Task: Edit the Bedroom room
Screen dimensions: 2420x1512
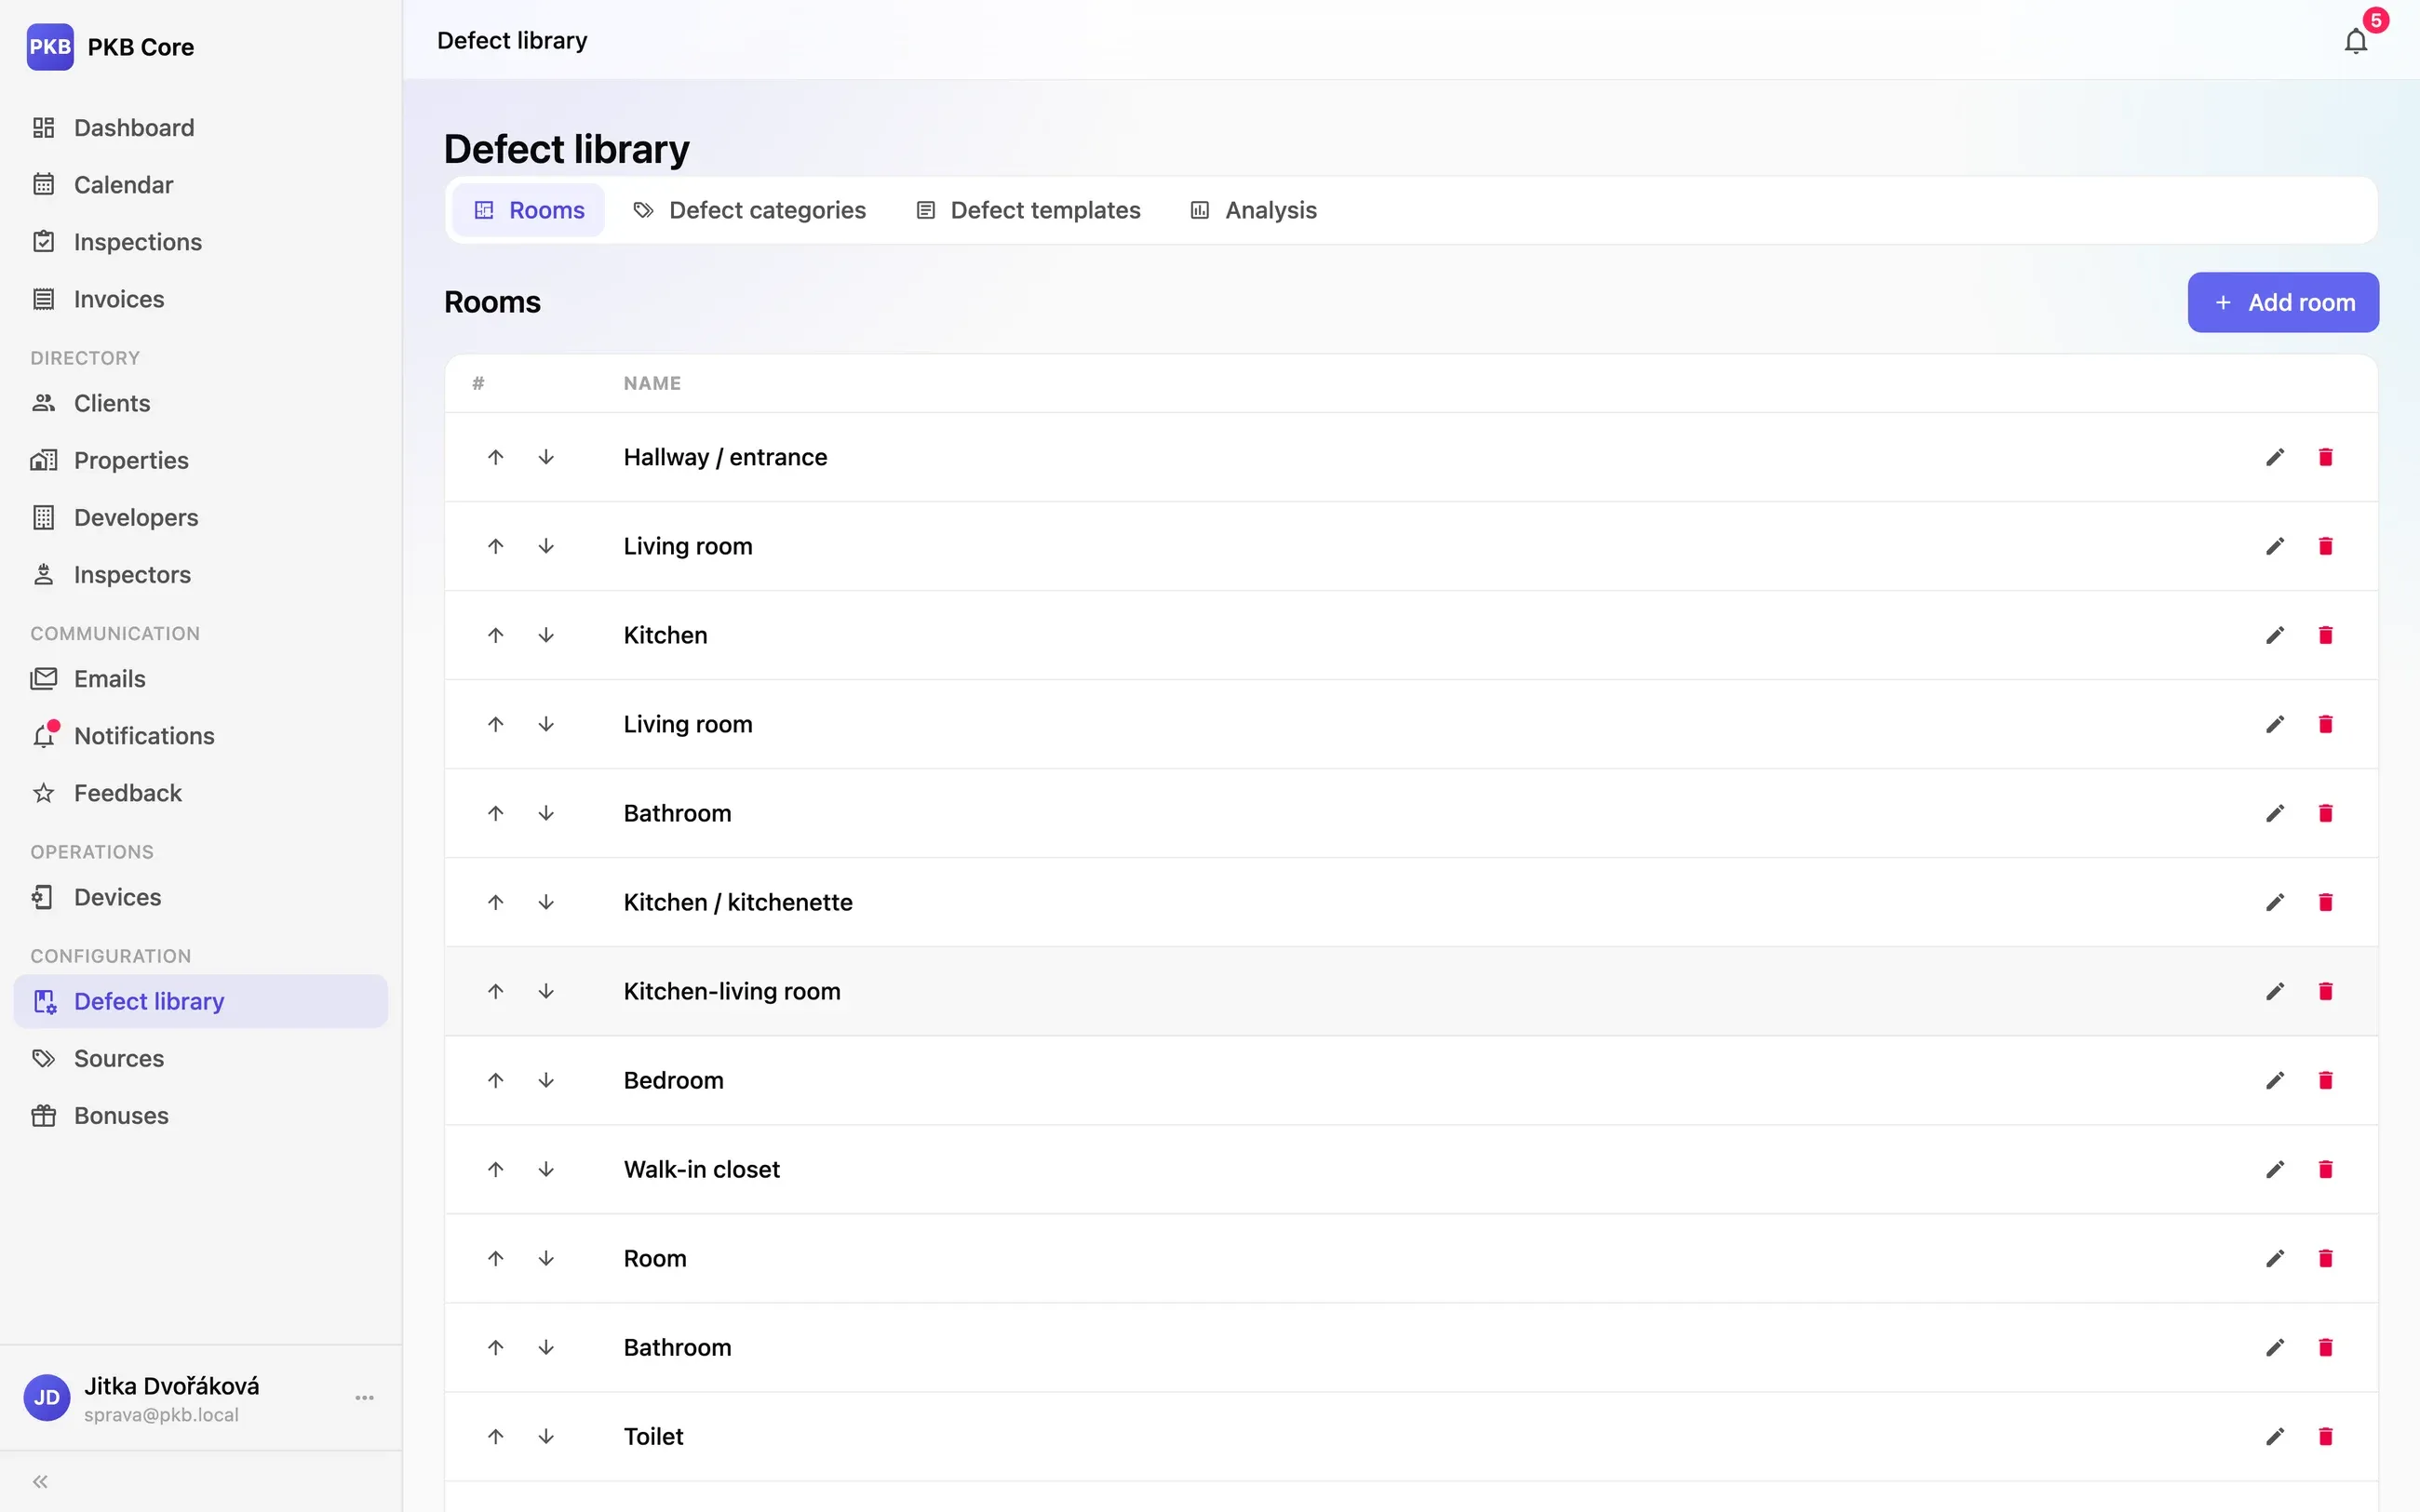Action: pyautogui.click(x=2275, y=1080)
